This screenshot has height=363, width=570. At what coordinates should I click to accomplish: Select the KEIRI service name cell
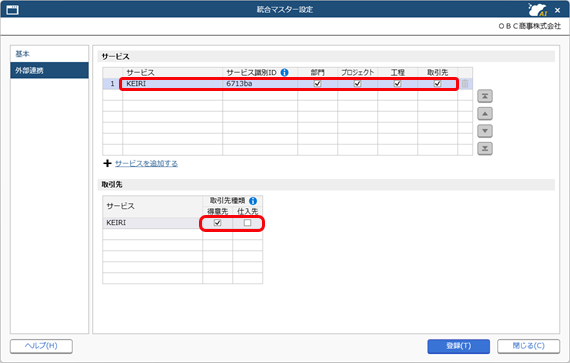click(172, 84)
